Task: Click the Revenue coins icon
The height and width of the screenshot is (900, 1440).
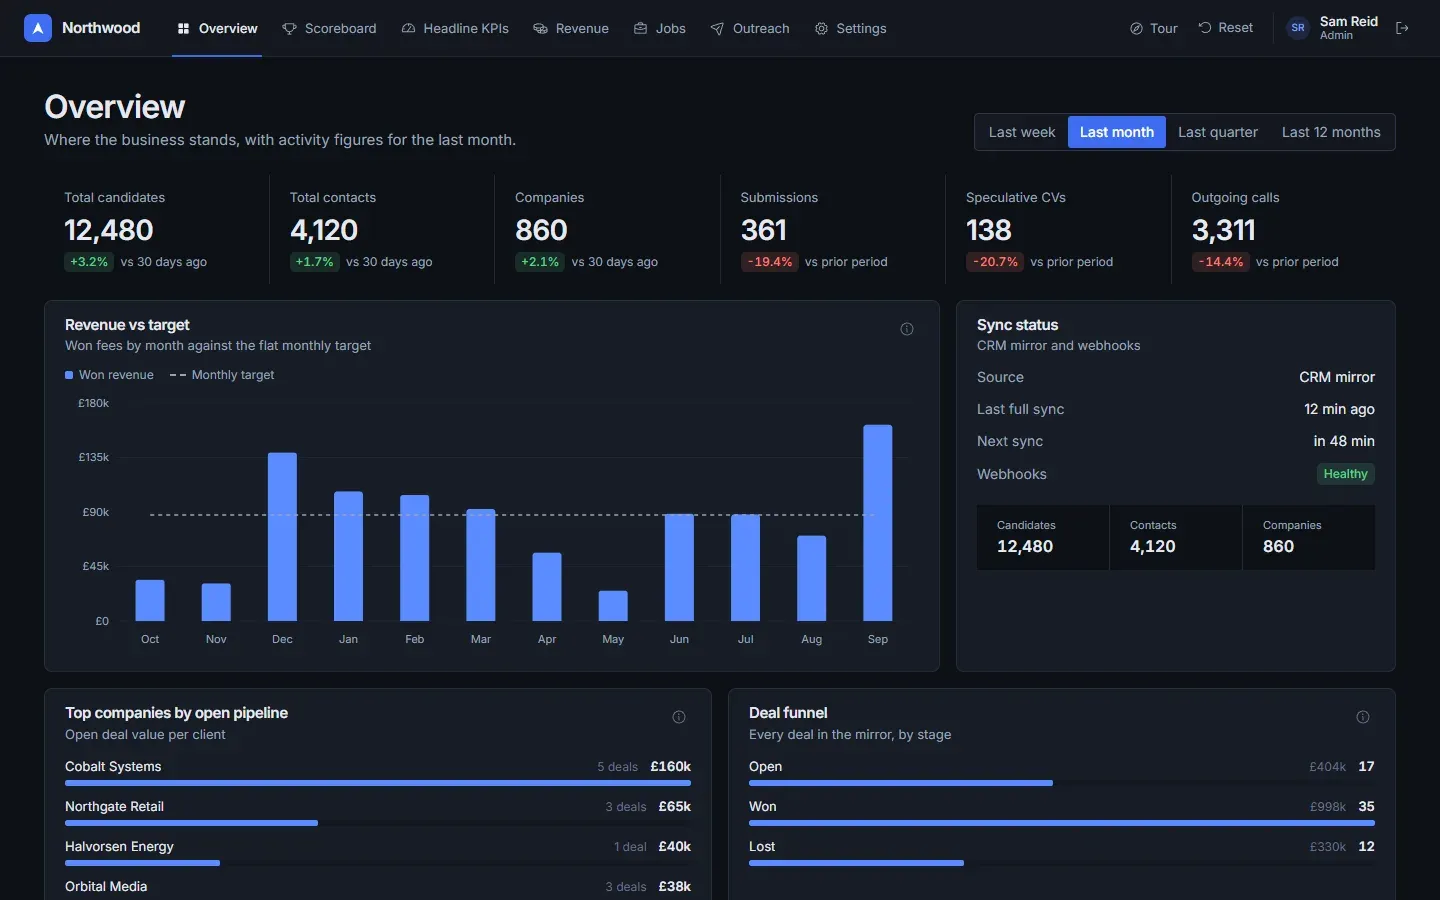Action: [x=540, y=29]
